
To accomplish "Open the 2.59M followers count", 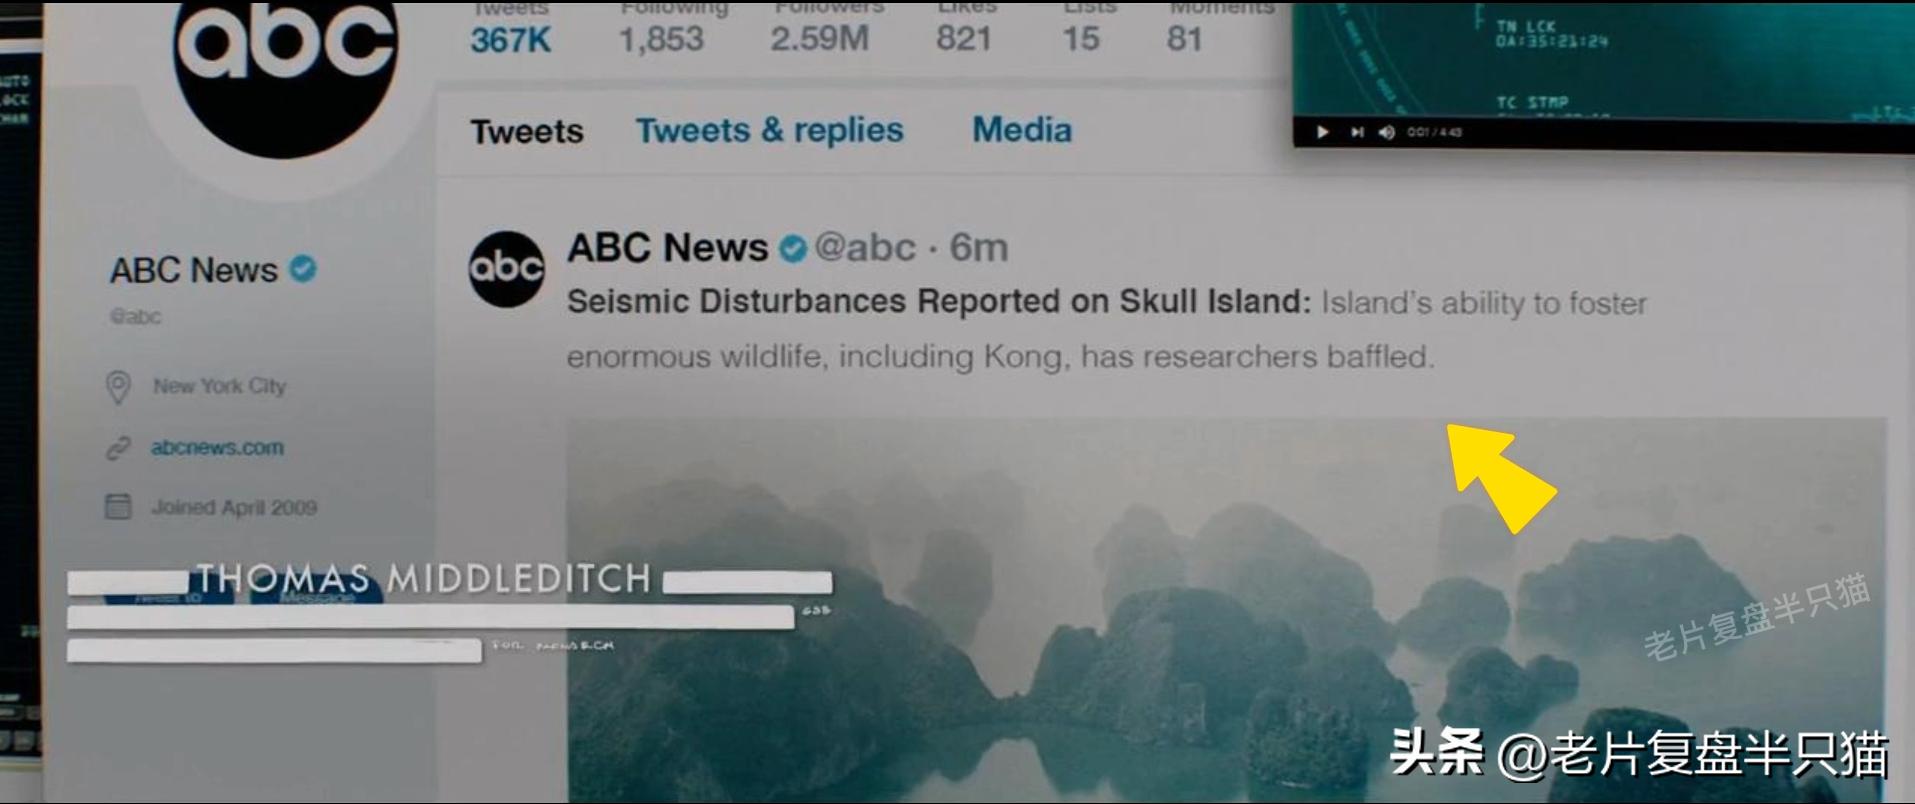I will pyautogui.click(x=819, y=39).
